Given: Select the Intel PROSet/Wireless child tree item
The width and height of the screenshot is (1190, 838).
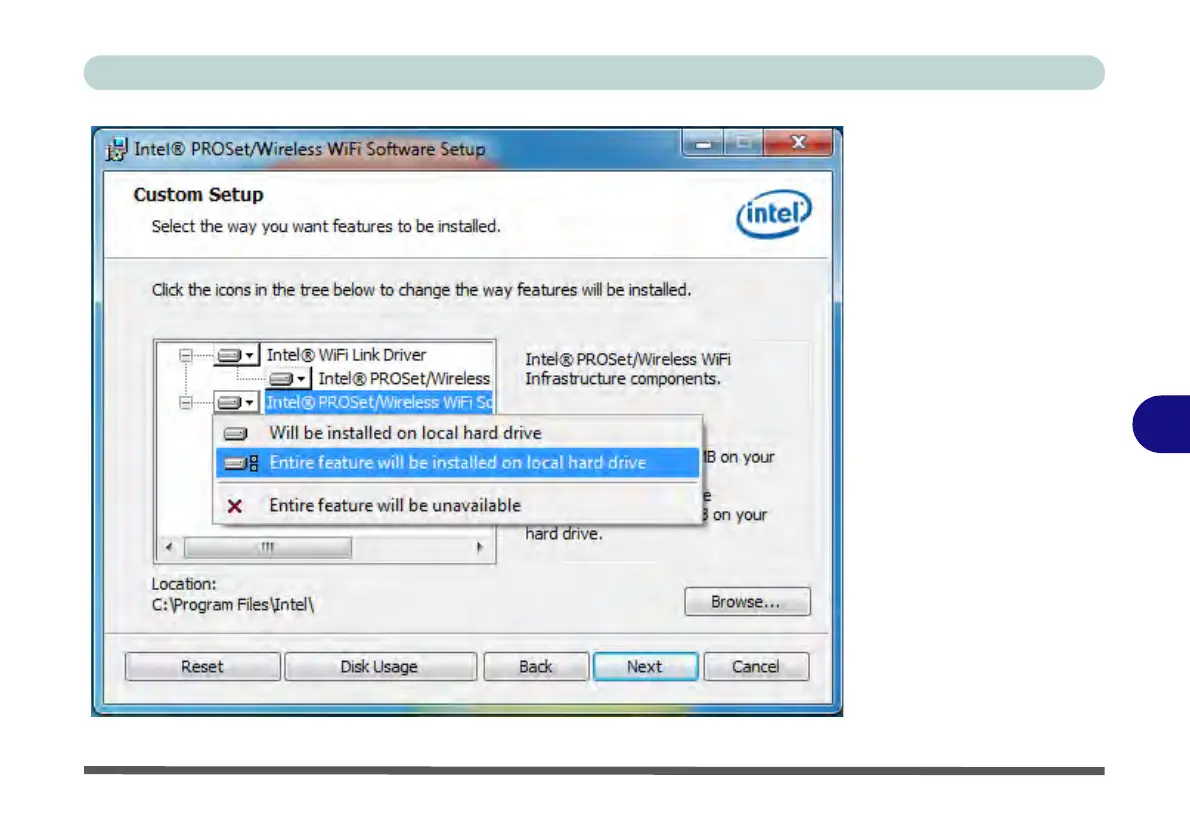Looking at the screenshot, I should [x=404, y=379].
